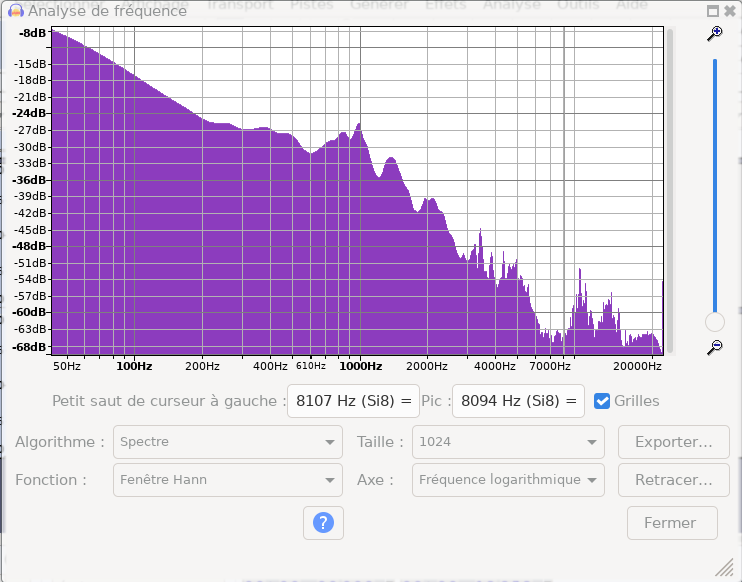
Task: Click the Pic : label text
Action: [435, 401]
